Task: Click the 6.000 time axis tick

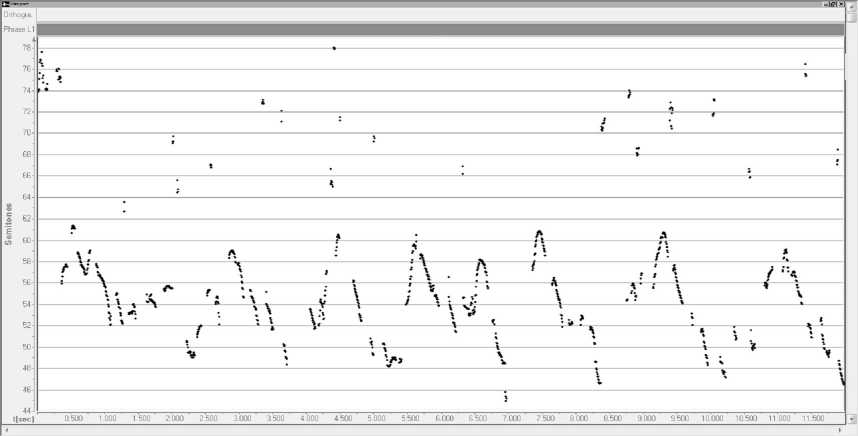Action: coord(444,418)
